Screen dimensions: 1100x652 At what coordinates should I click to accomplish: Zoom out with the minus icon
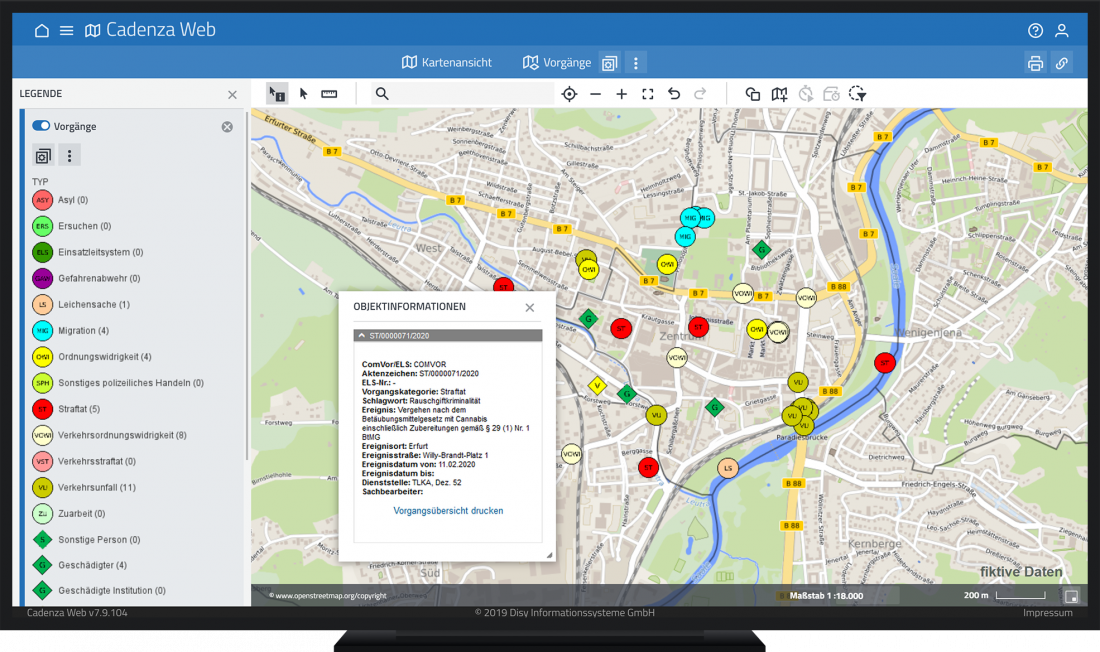pyautogui.click(x=595, y=94)
